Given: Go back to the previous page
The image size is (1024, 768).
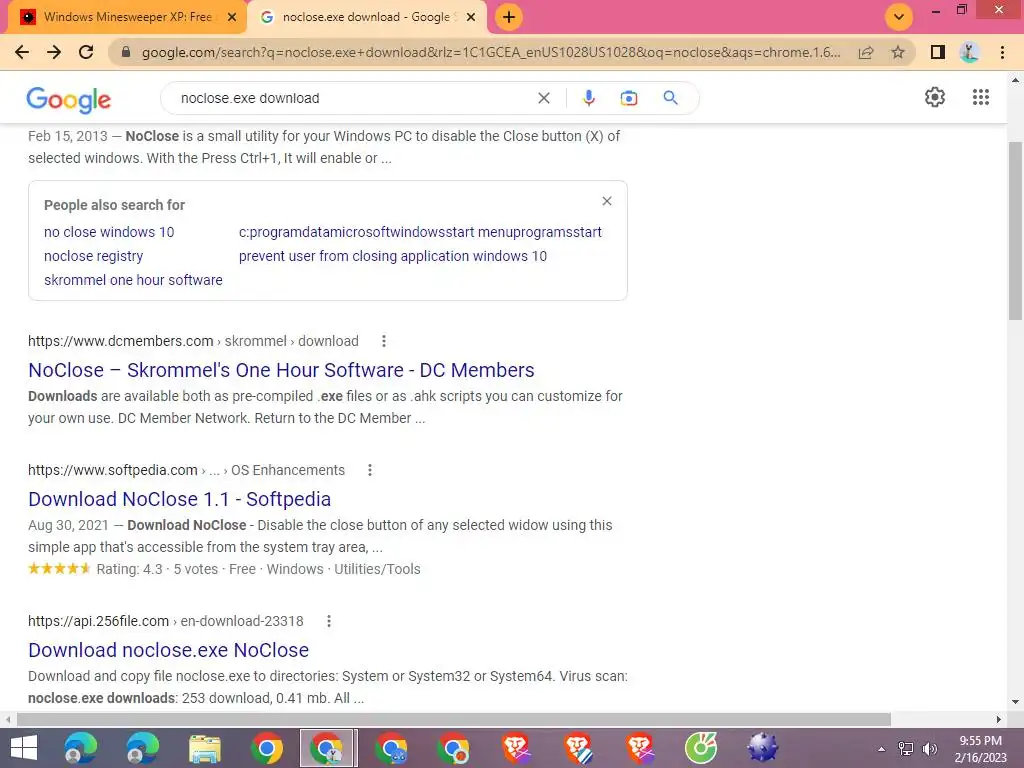Looking at the screenshot, I should tap(22, 52).
